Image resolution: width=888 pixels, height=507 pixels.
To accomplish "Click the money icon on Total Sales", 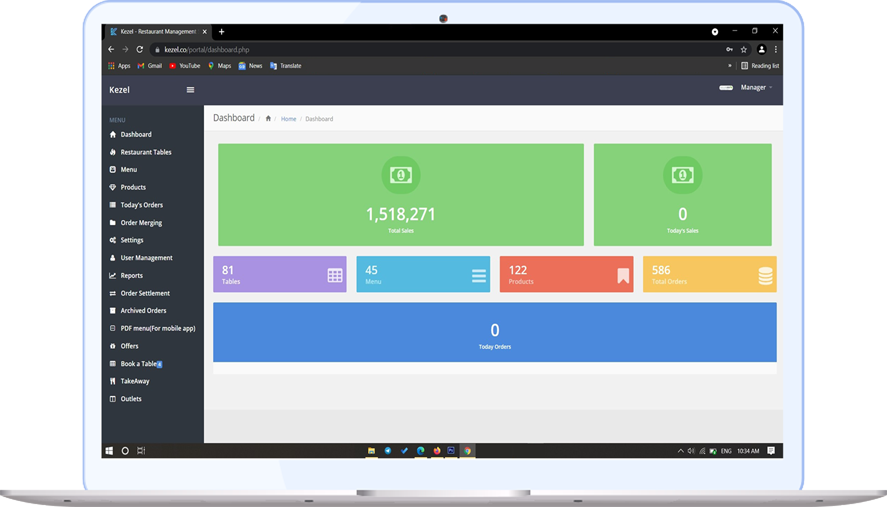I will 400,175.
